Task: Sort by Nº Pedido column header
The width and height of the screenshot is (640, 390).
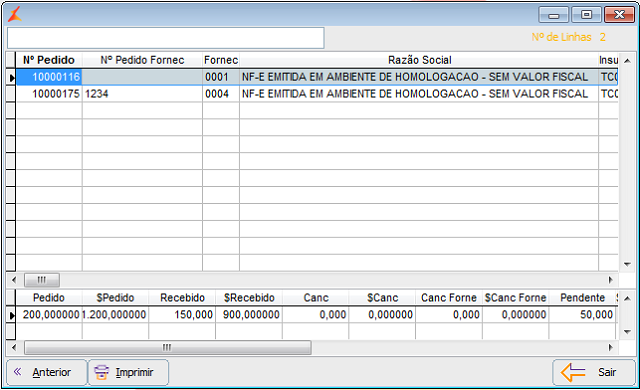Action: pyautogui.click(x=49, y=60)
